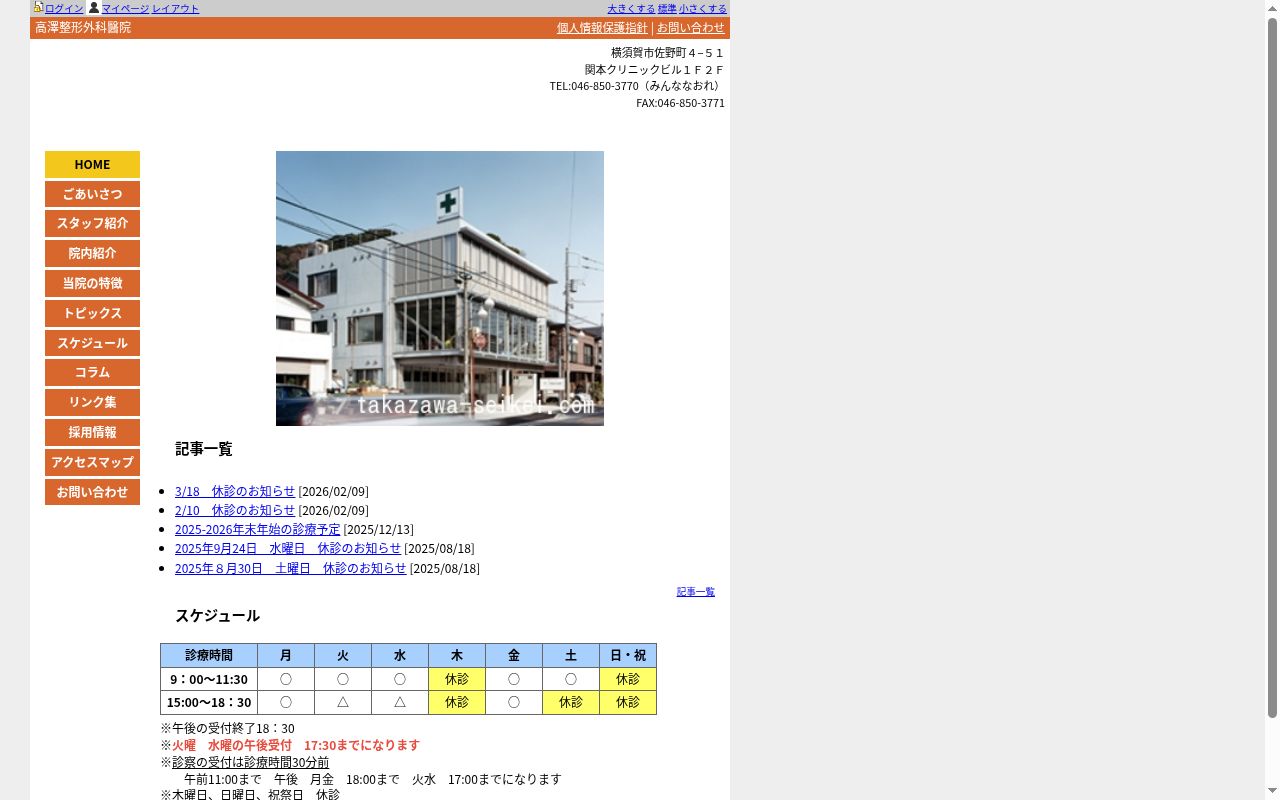Select お問い合わせ button in side menu
This screenshot has width=1280, height=800.
pyautogui.click(x=92, y=492)
